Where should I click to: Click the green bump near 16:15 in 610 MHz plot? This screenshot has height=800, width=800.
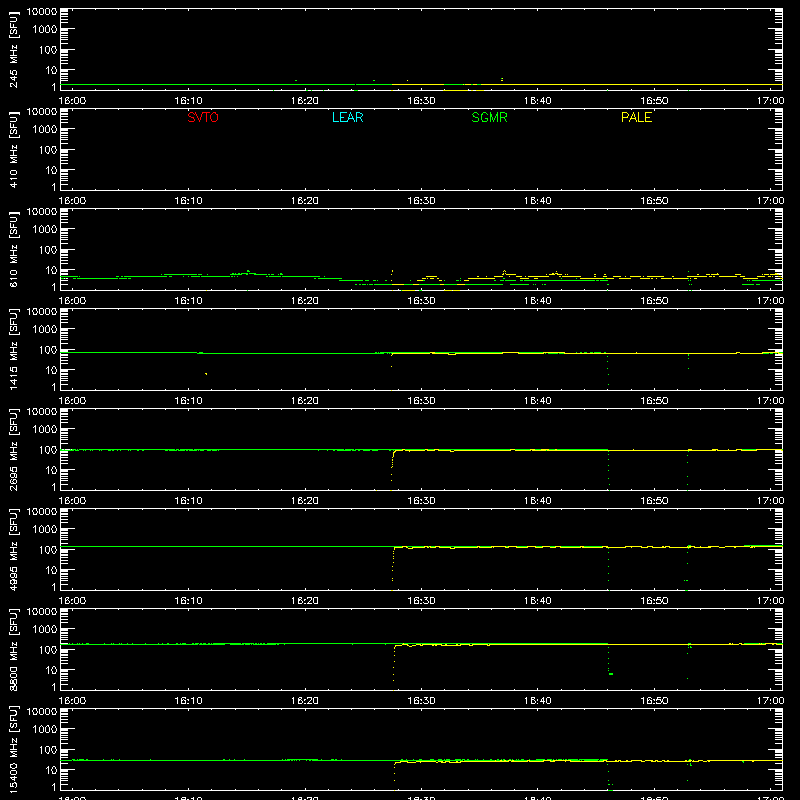click(248, 272)
